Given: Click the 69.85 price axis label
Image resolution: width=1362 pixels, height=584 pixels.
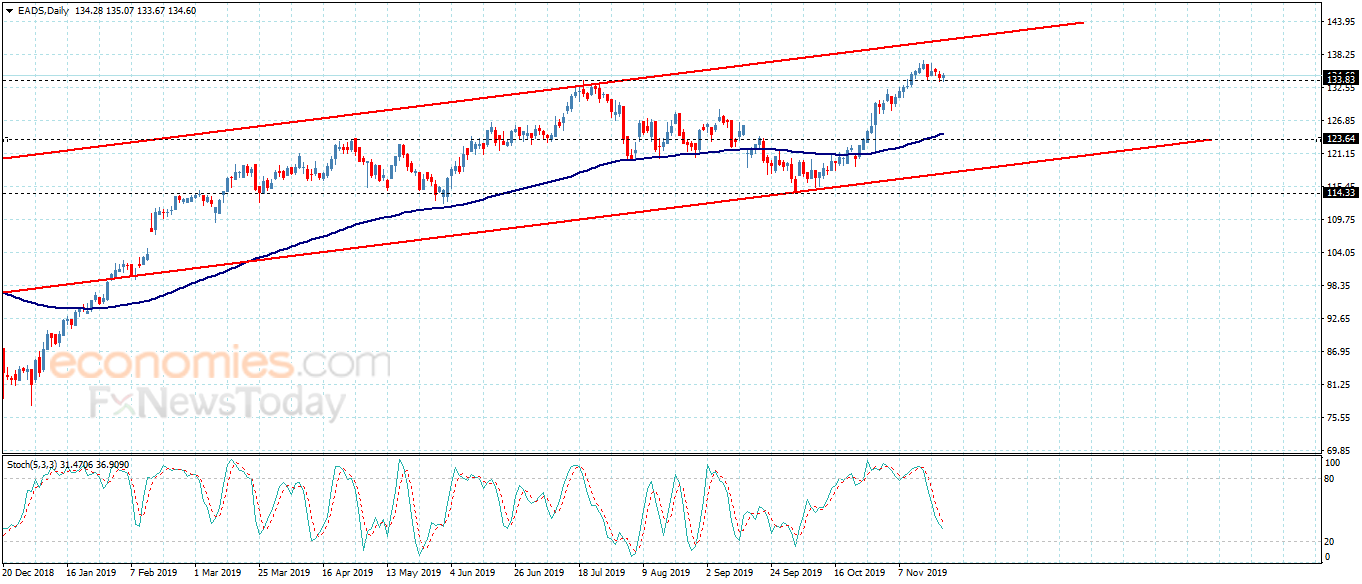Looking at the screenshot, I should point(1338,451).
